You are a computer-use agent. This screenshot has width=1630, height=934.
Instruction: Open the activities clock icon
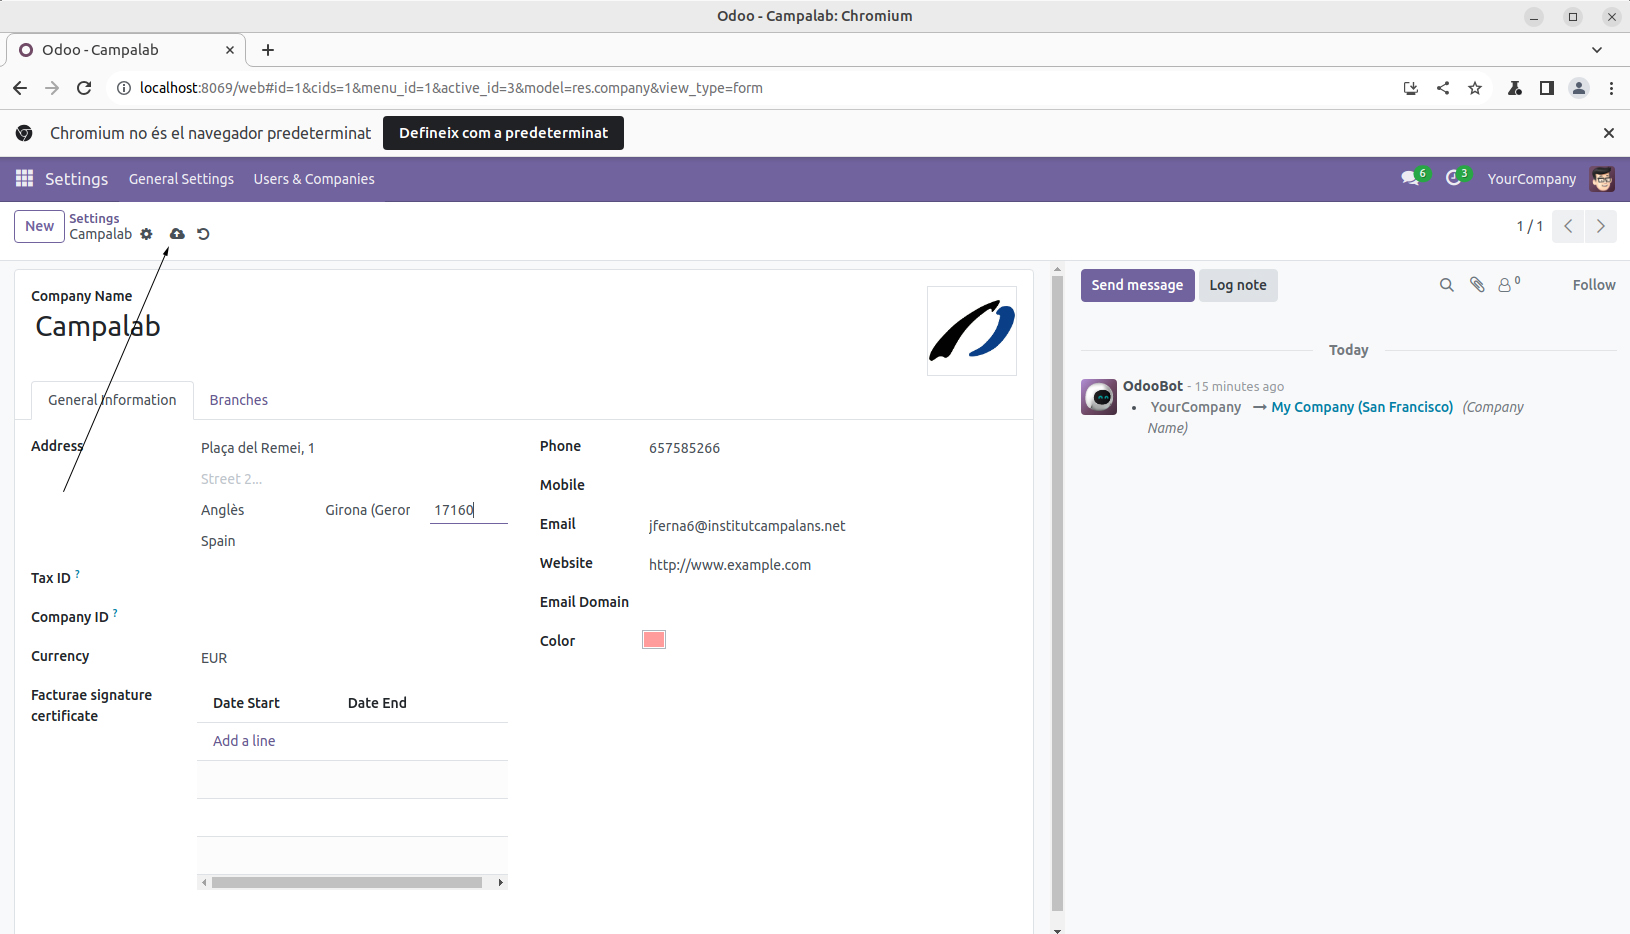click(1454, 178)
